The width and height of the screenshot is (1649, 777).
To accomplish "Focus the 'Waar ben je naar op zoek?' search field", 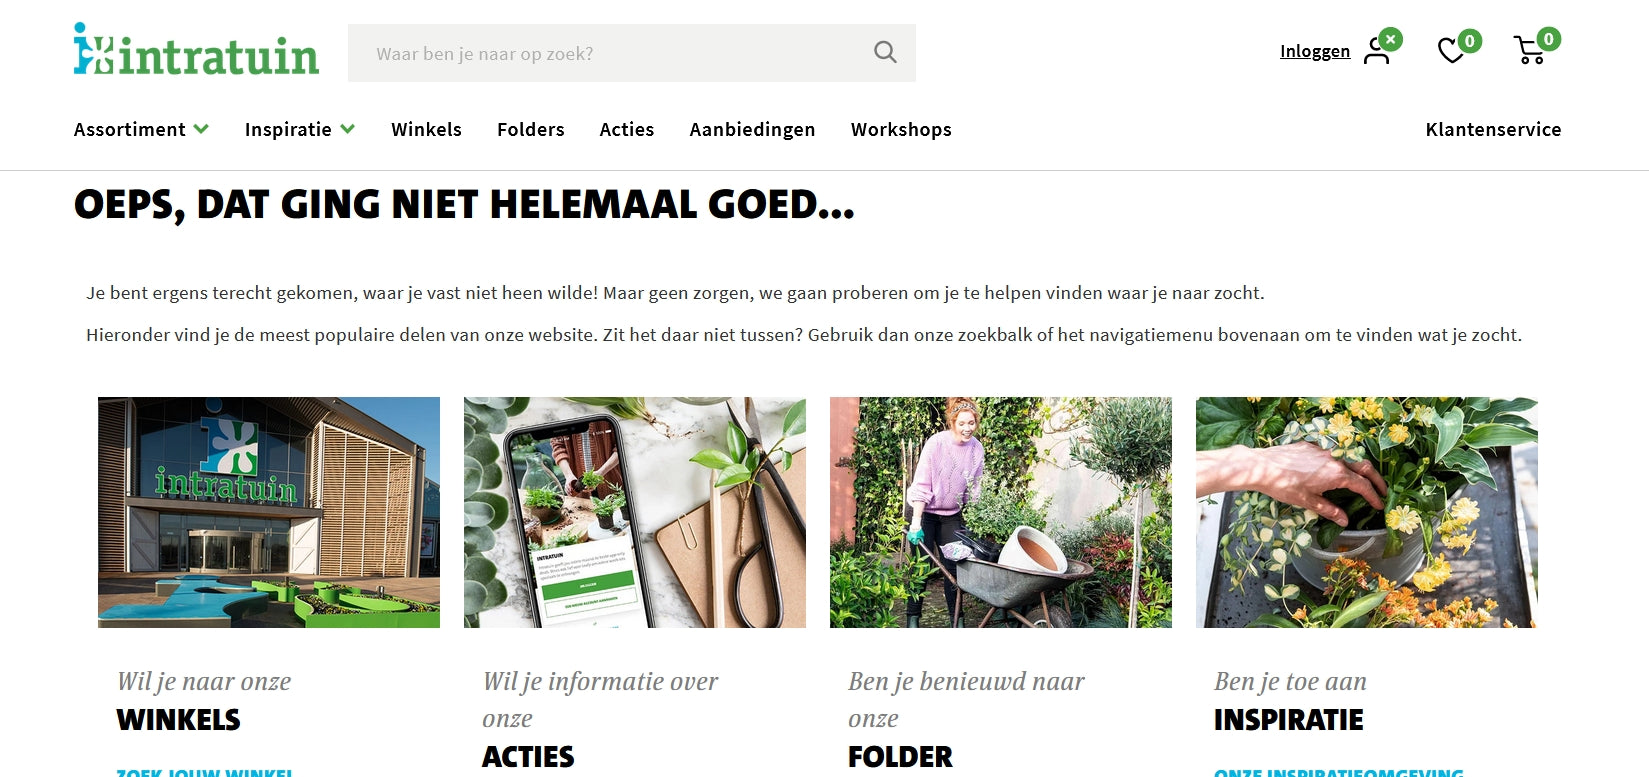I will (x=610, y=53).
